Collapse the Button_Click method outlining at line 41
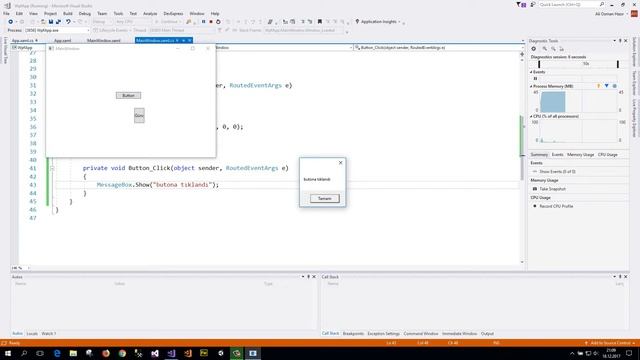This screenshot has width=640, height=360. 52,168
